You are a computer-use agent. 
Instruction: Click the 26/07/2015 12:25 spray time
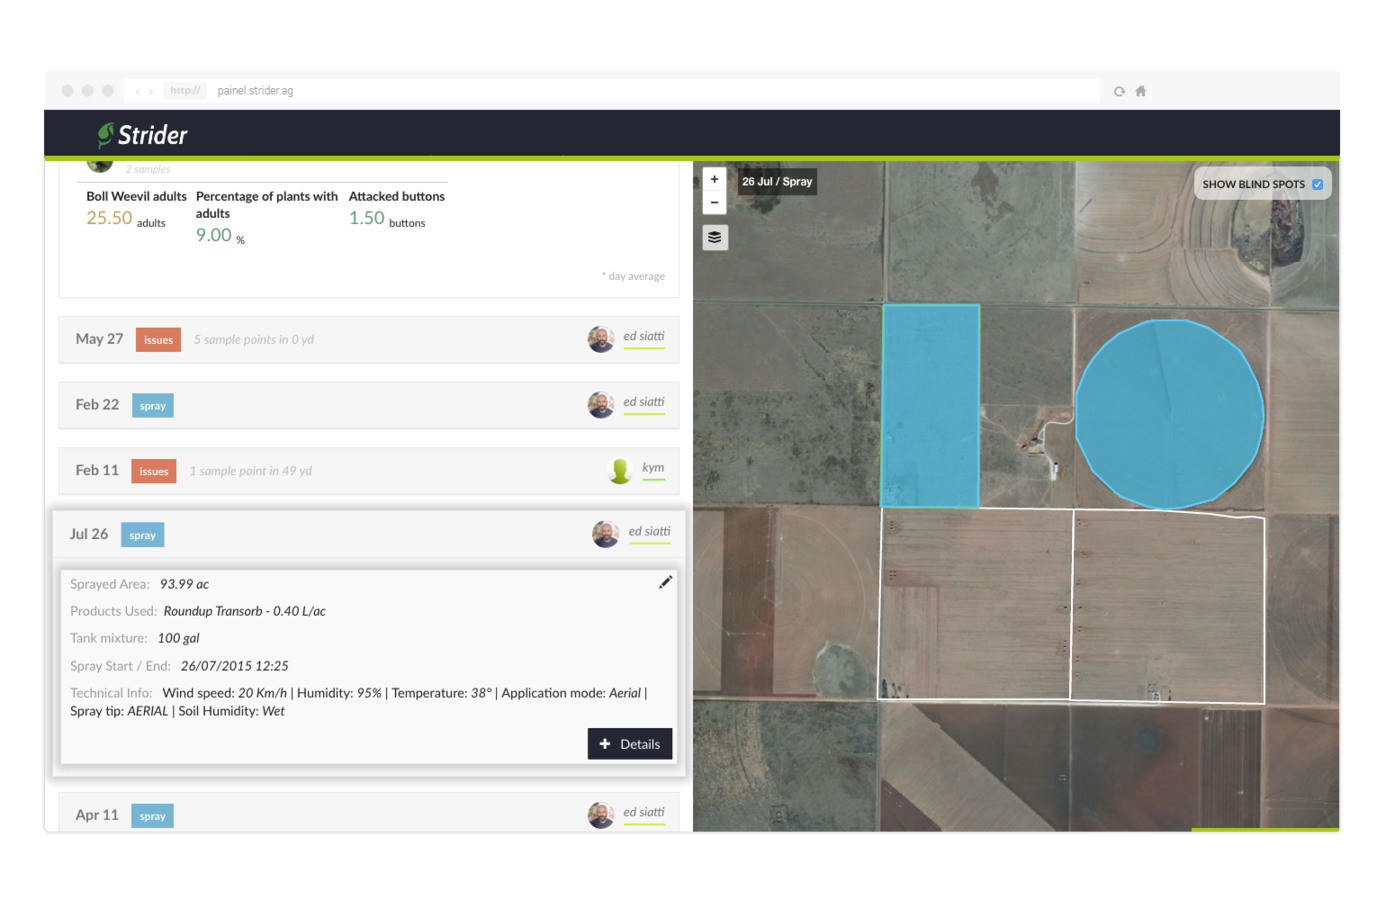click(x=235, y=666)
